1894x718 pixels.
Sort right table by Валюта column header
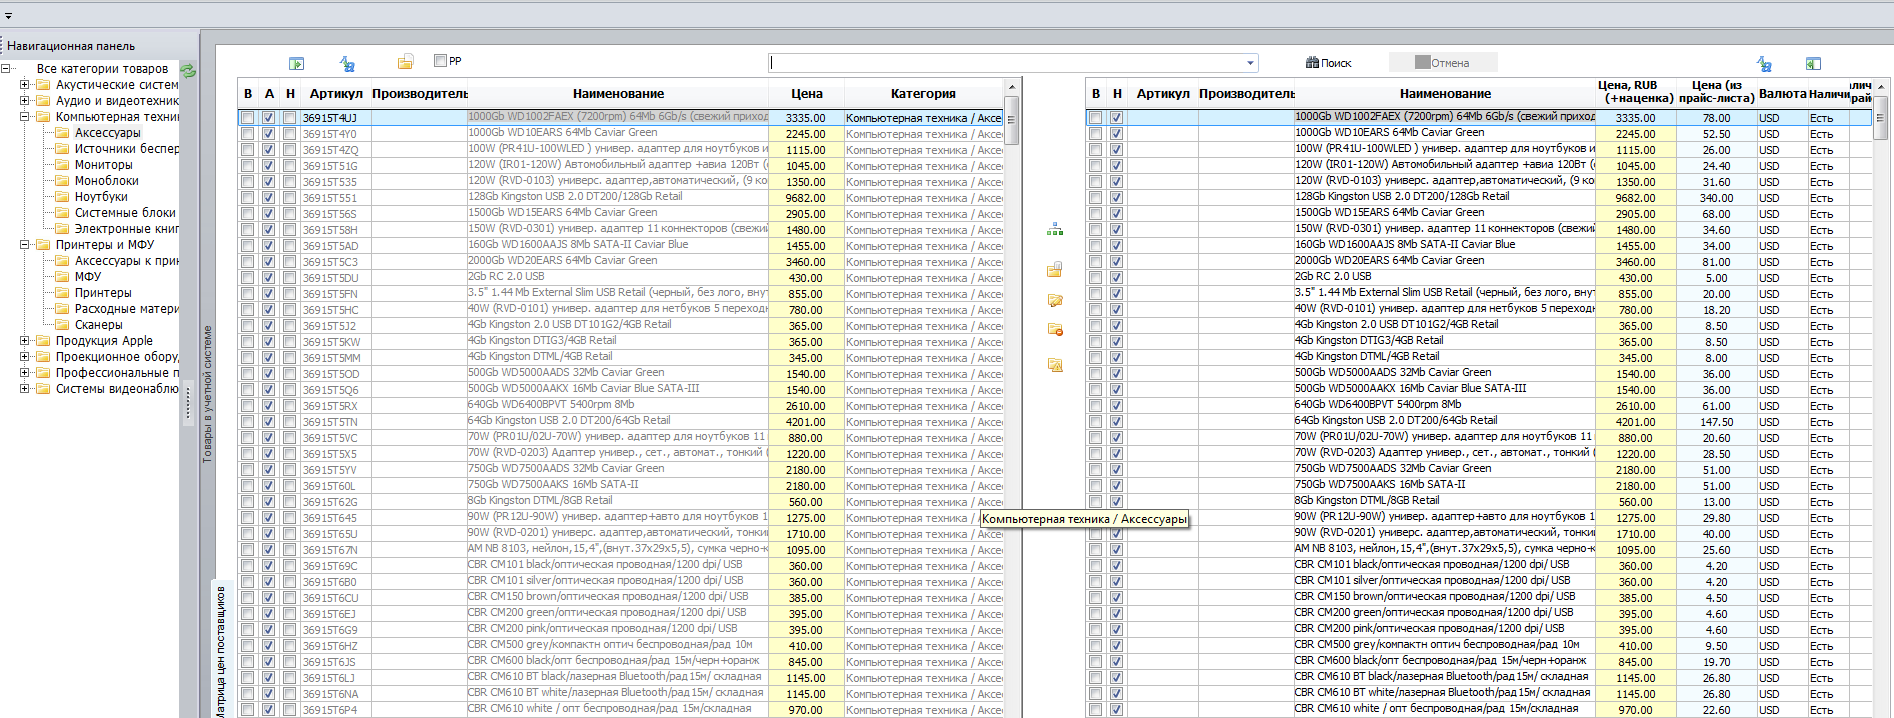pos(1783,94)
